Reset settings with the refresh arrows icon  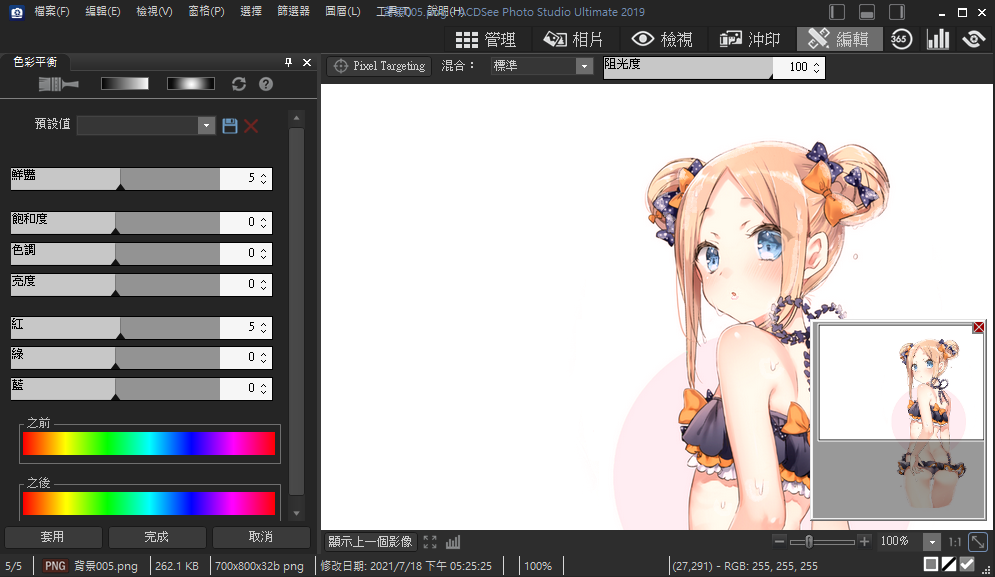click(x=239, y=84)
